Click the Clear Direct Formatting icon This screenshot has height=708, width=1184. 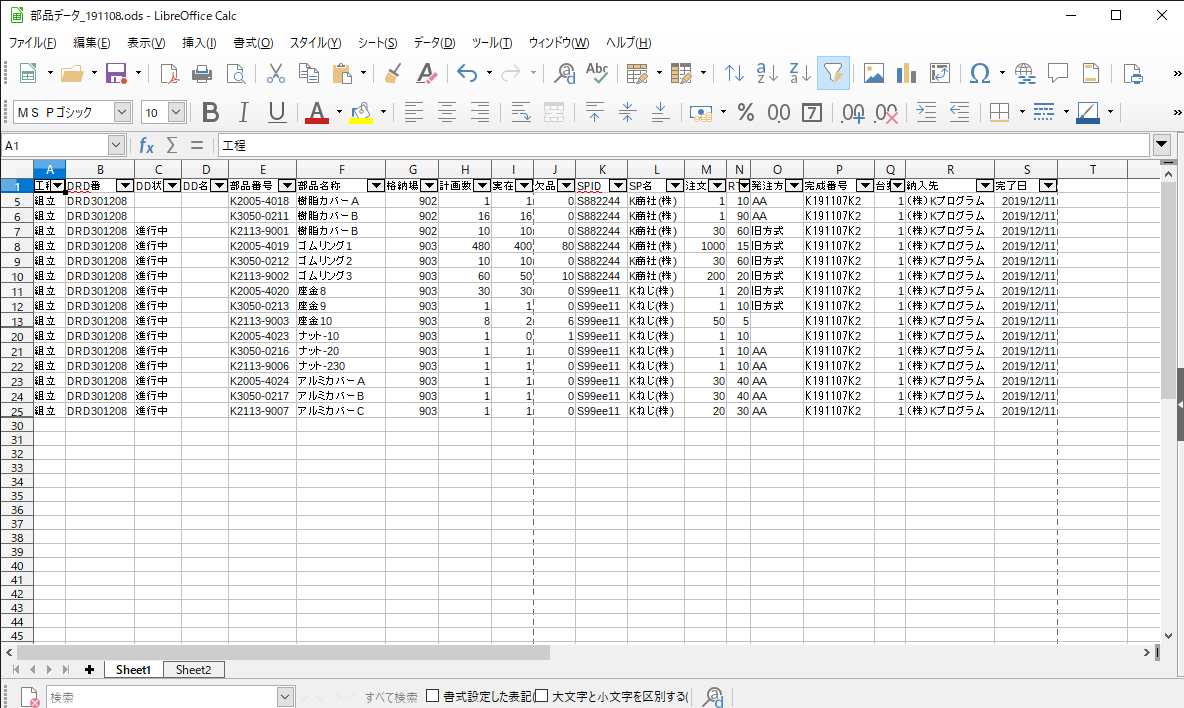pos(426,73)
